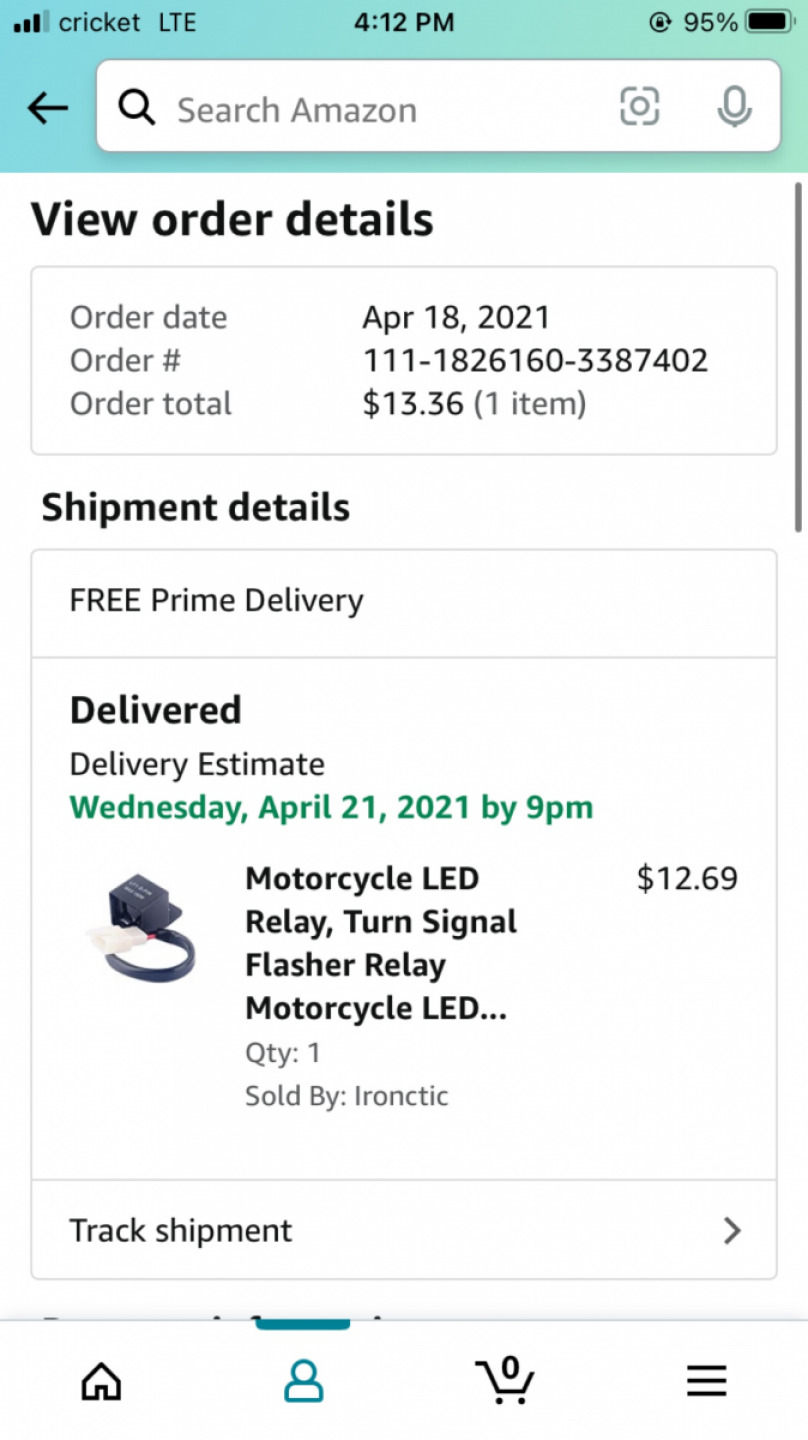Expand the Track shipment chevron

[733, 1230]
